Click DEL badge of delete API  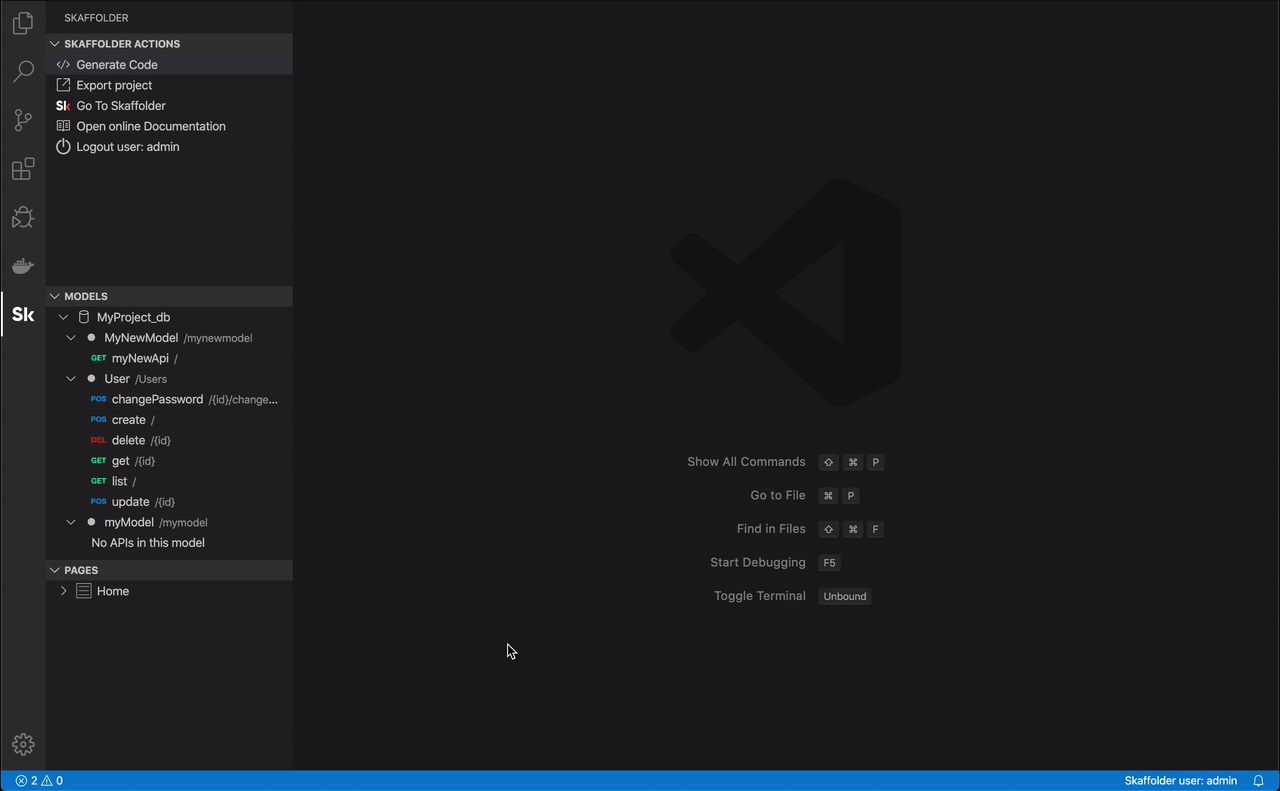[x=98, y=440]
